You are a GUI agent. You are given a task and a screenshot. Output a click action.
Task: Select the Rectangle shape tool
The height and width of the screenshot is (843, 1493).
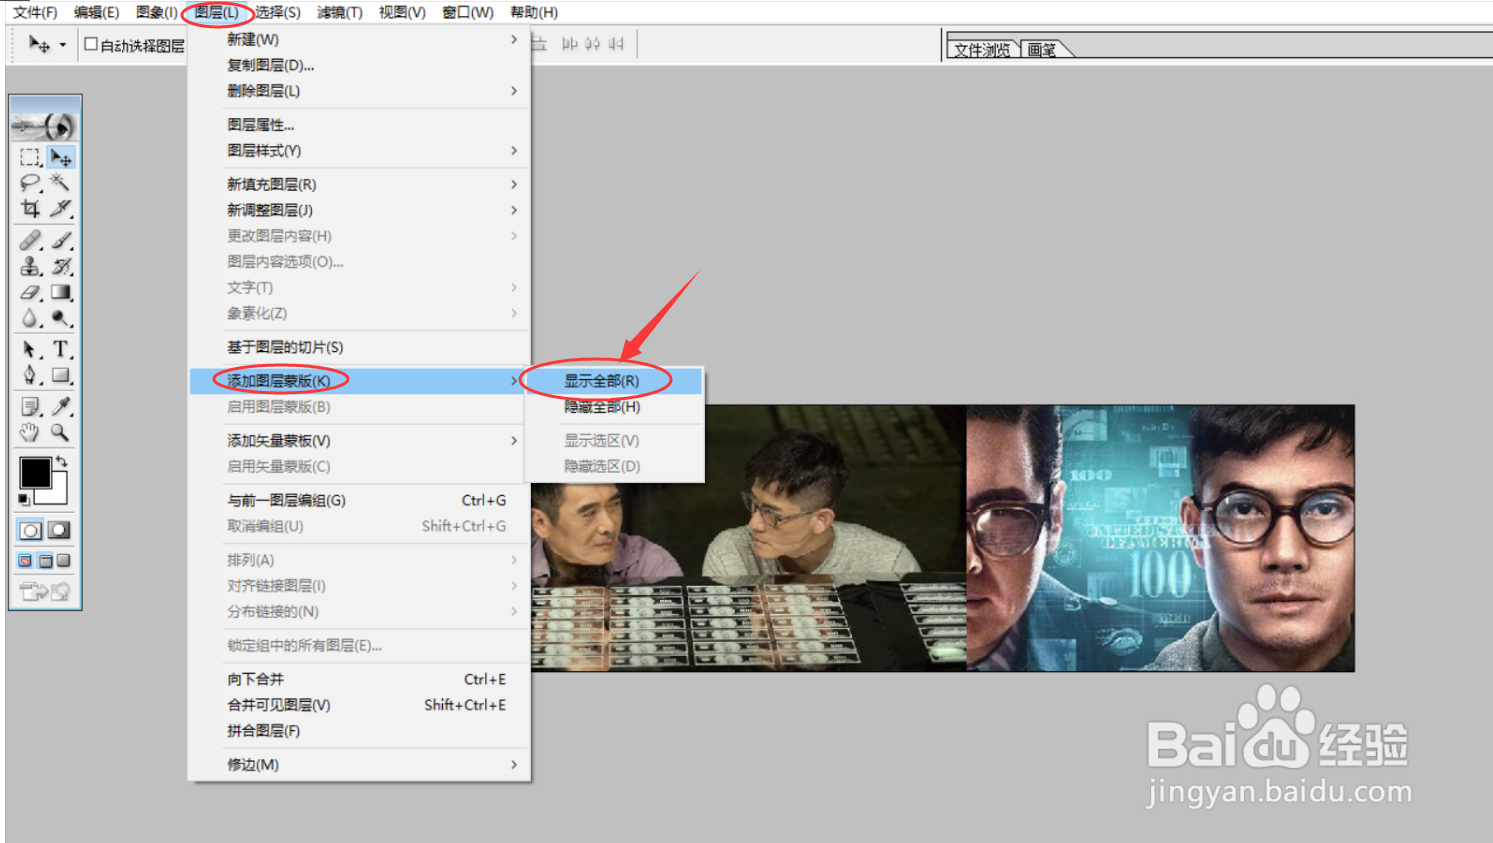click(x=61, y=376)
